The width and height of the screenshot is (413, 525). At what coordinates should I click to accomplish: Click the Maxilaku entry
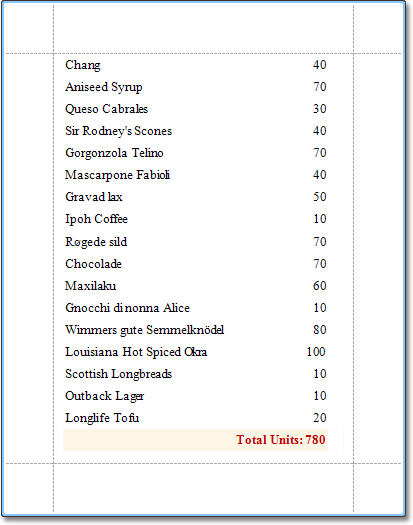[x=90, y=286]
